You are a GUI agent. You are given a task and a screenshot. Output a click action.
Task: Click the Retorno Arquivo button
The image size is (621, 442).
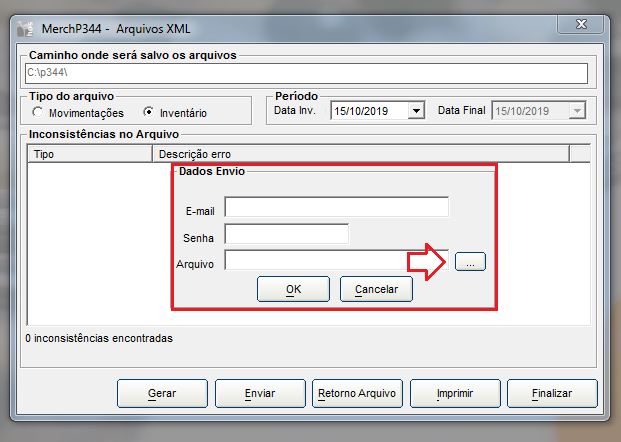tap(357, 394)
